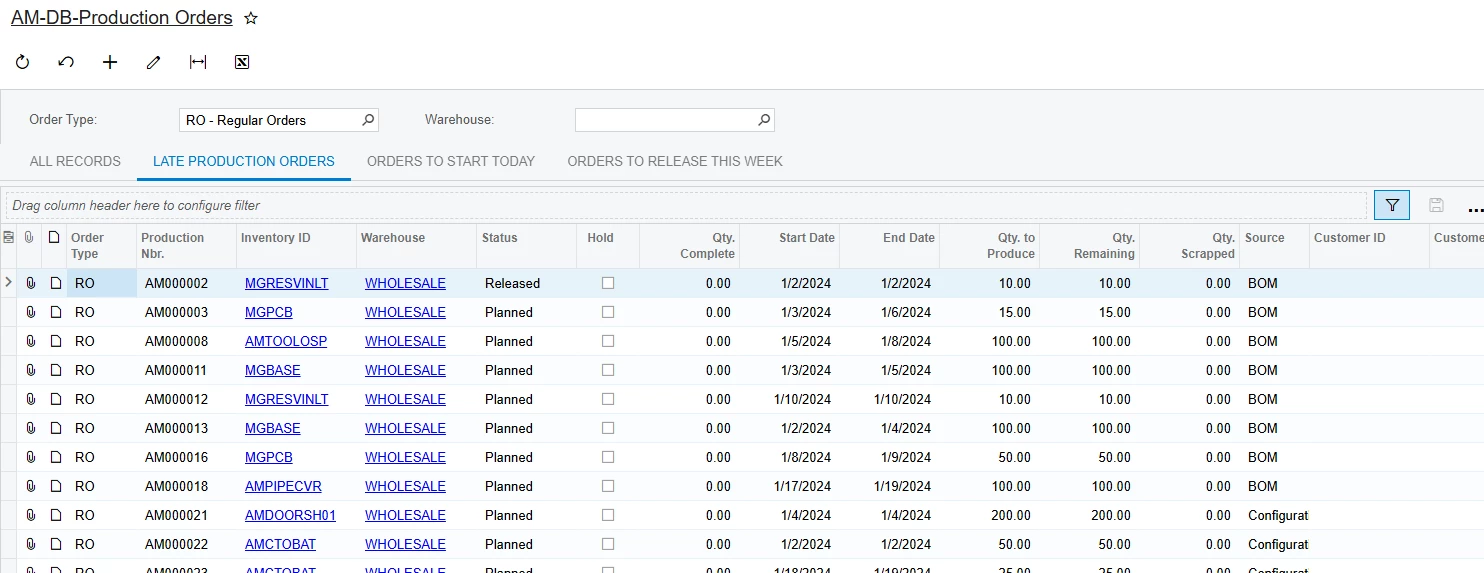The image size is (1484, 573).
Task: Open the filter settings funnel button
Action: [1392, 205]
